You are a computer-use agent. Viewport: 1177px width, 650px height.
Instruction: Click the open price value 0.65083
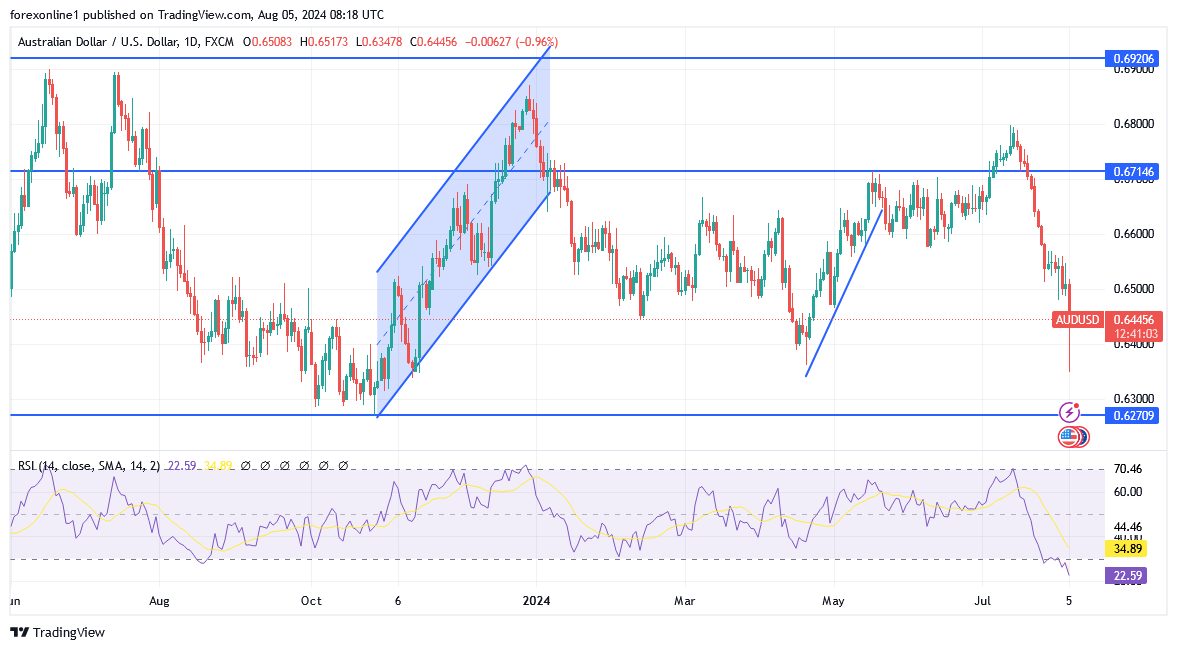pyautogui.click(x=272, y=42)
